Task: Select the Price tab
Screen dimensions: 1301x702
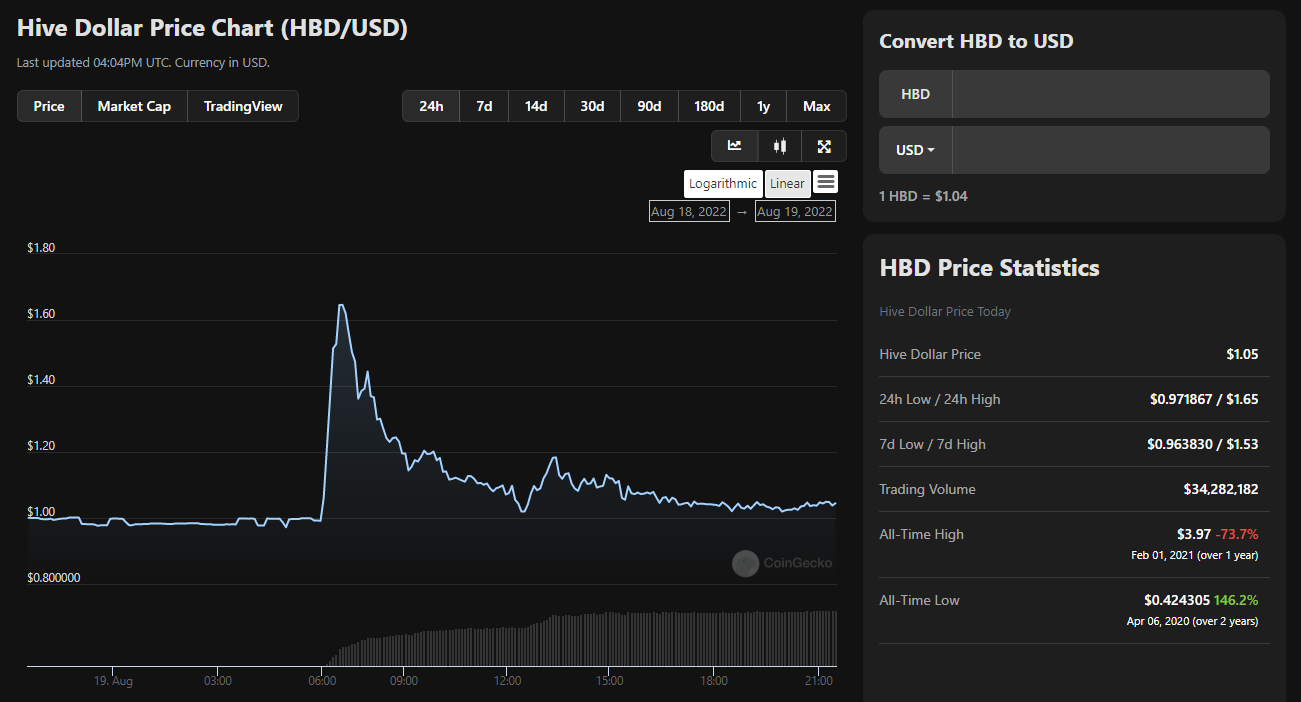Action: 49,106
